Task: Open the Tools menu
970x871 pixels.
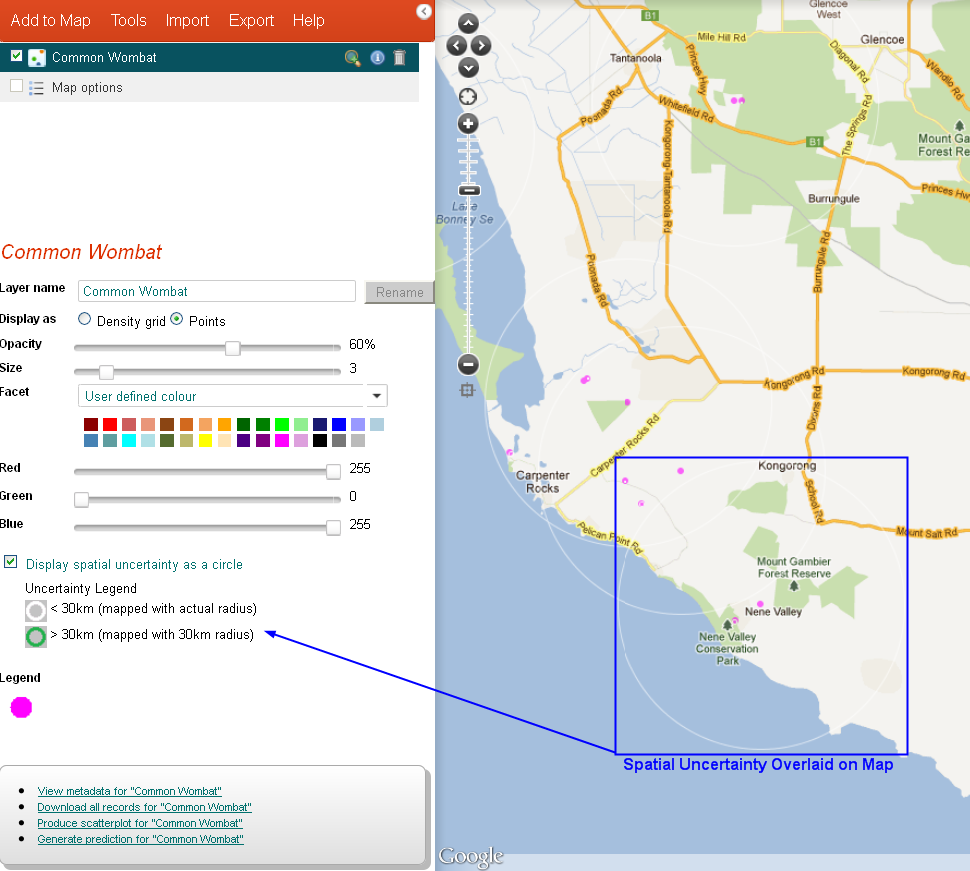Action: [x=128, y=20]
